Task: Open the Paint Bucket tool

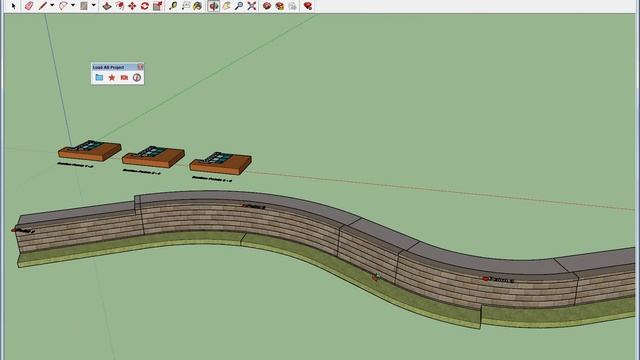Action: [x=198, y=6]
